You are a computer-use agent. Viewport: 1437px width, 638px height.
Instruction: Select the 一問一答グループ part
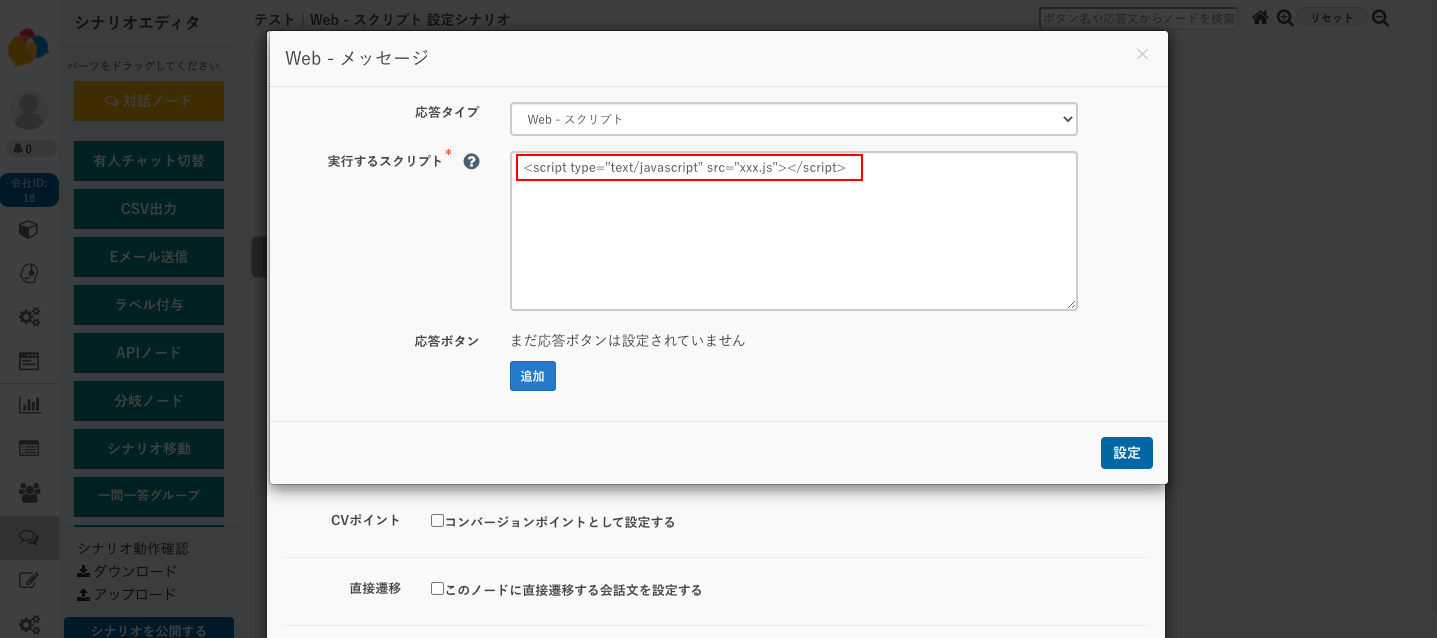coord(149,495)
